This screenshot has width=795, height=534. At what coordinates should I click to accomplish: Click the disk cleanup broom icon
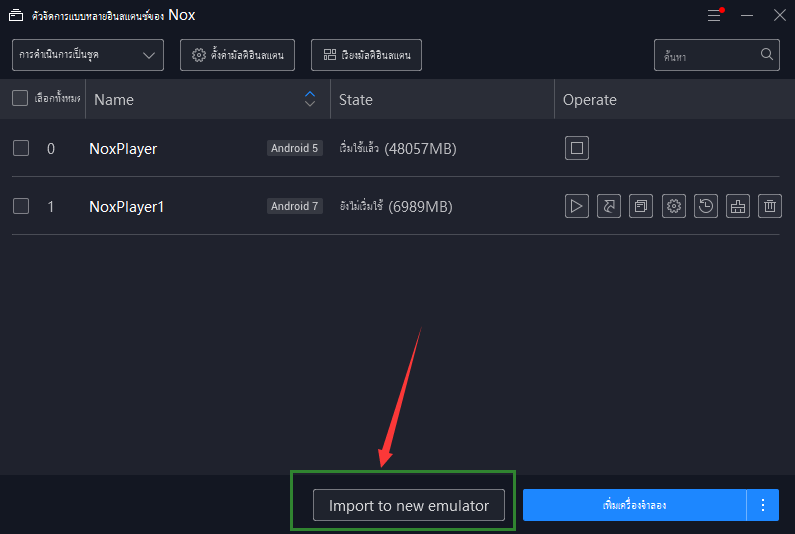737,206
